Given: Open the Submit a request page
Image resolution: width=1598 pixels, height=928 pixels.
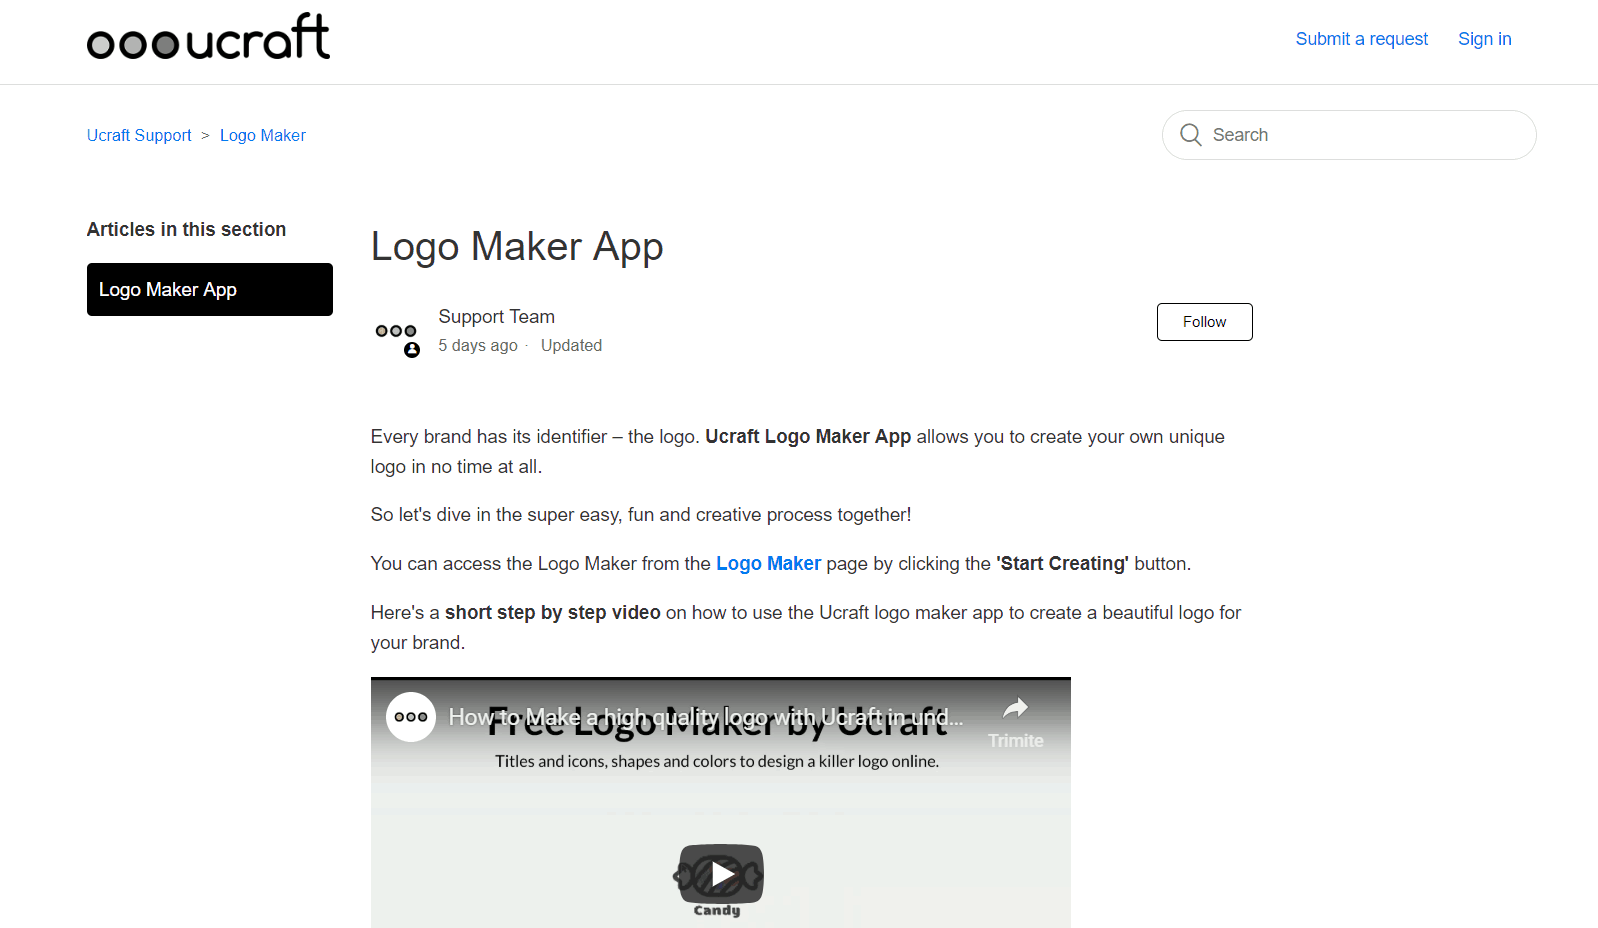Looking at the screenshot, I should 1361,39.
